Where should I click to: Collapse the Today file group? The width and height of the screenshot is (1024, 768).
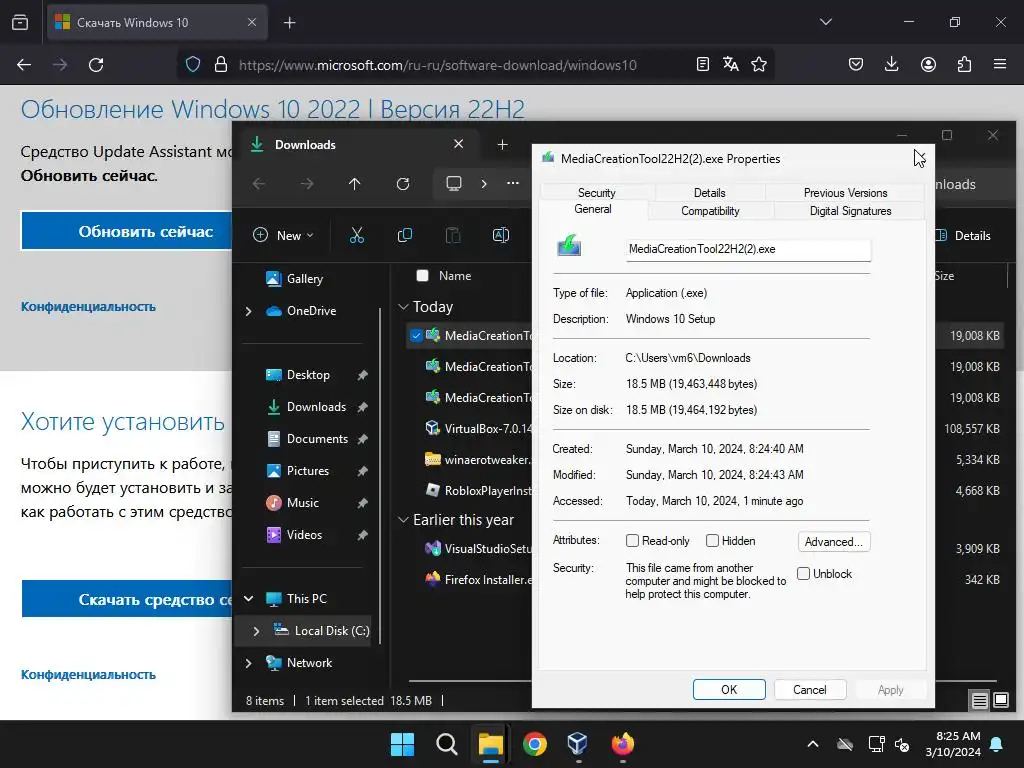point(404,307)
